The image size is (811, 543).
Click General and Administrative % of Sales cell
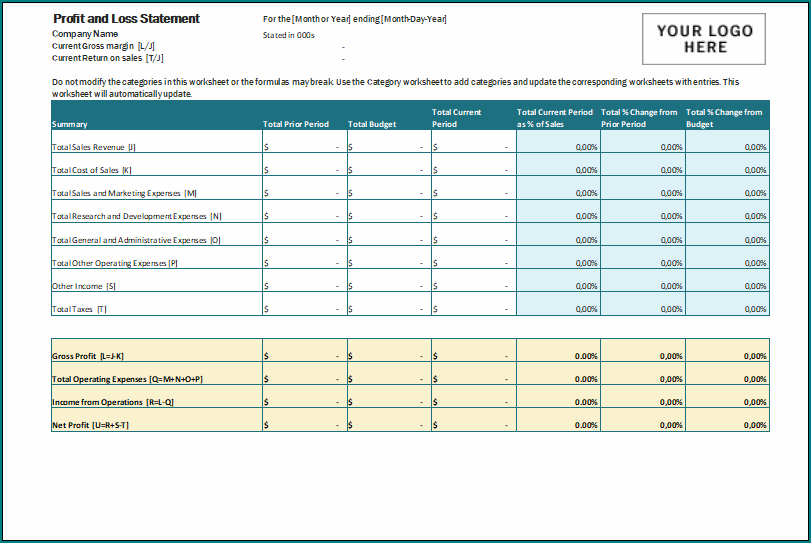tap(559, 234)
